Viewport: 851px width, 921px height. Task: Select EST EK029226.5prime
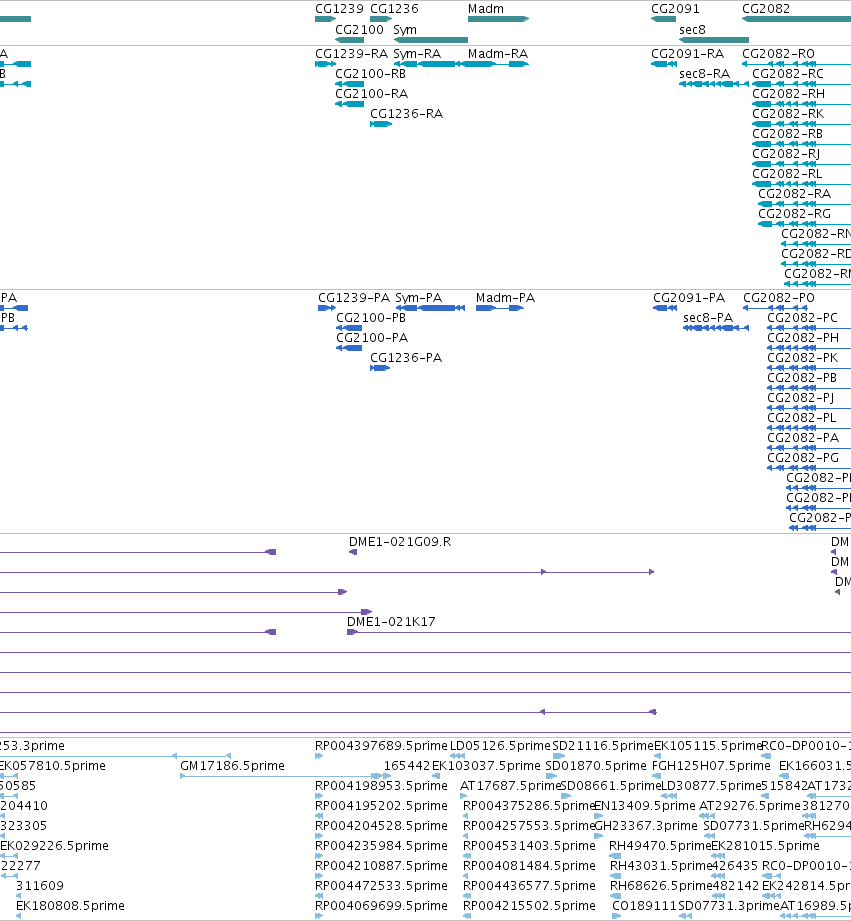click(9, 856)
